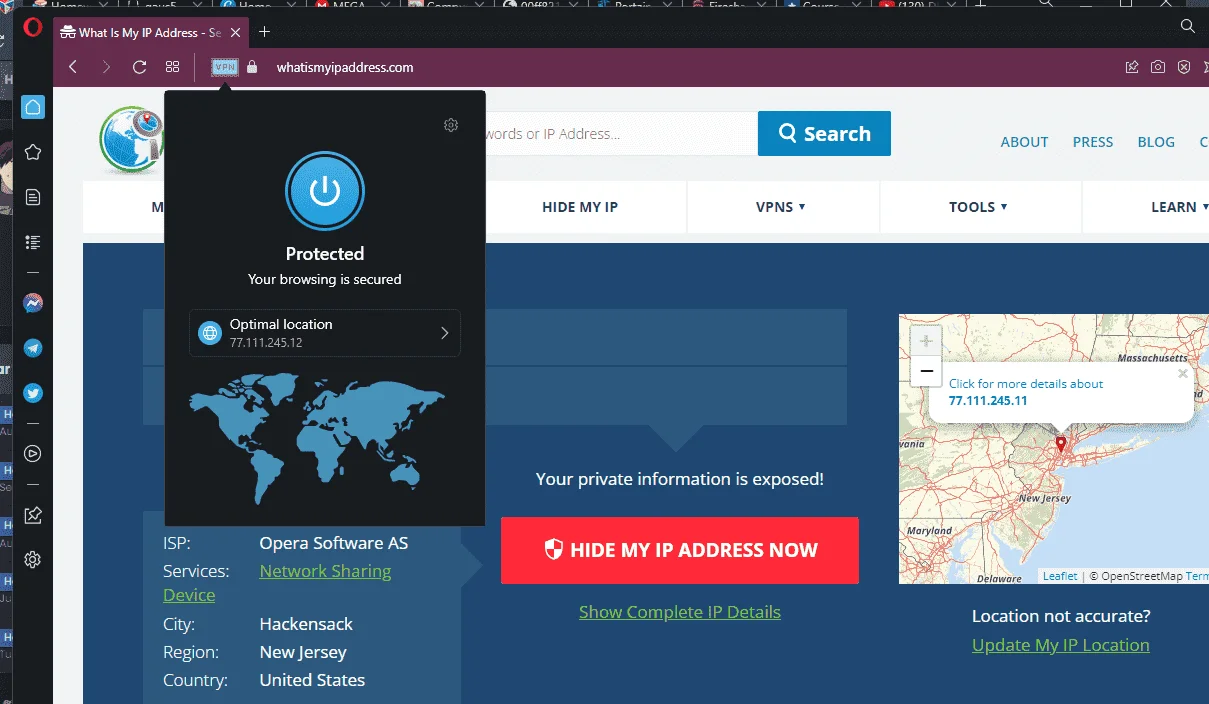Viewport: 1209px width, 704px height.
Task: Zoom in on the map
Action: 926,341
